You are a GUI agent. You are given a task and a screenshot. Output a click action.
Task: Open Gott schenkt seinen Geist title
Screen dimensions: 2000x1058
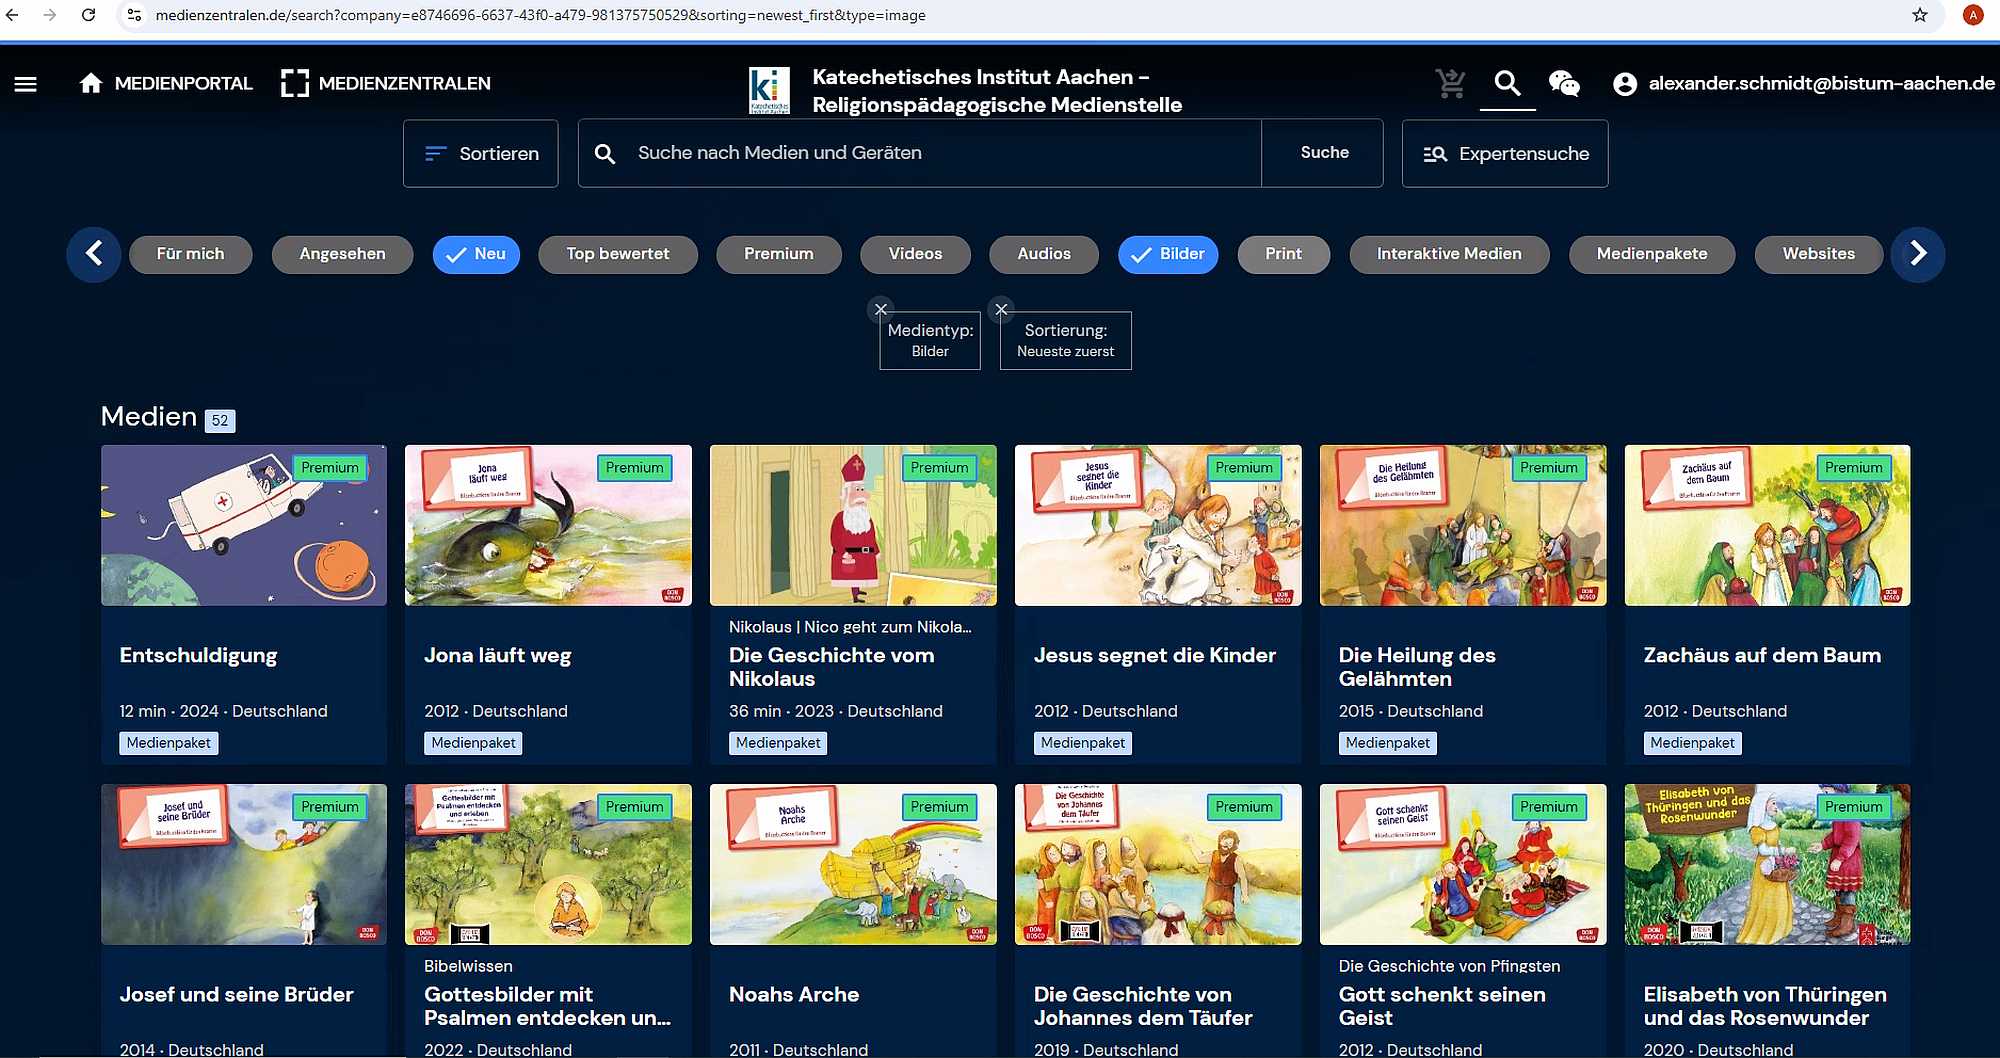tap(1442, 1006)
